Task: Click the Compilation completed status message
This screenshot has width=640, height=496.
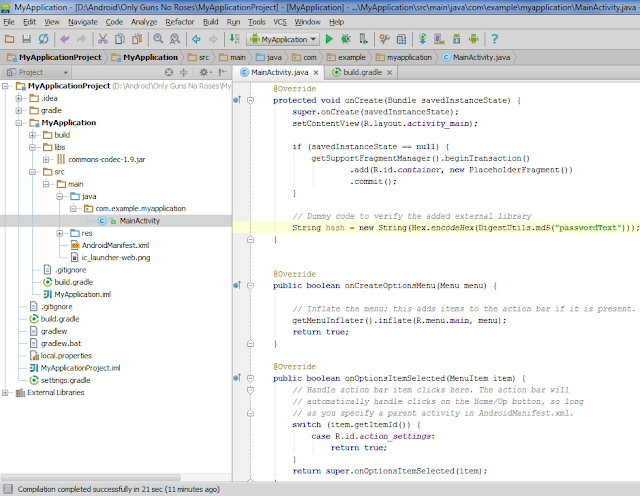Action: point(118,489)
